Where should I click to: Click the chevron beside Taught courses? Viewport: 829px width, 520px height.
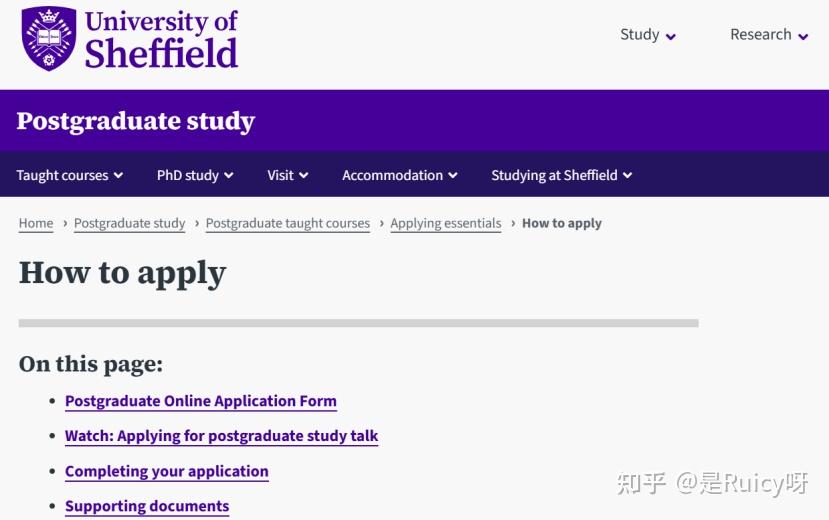pyautogui.click(x=118, y=175)
